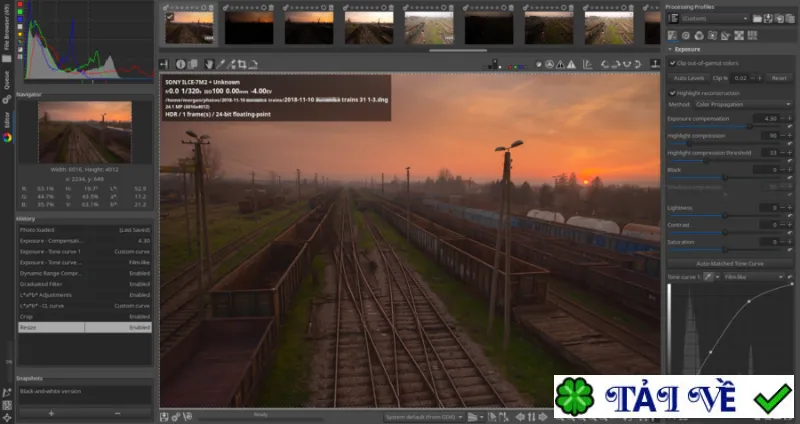Pick the white balance eyedropper tool
The height and width of the screenshot is (424, 800).
tap(220, 64)
